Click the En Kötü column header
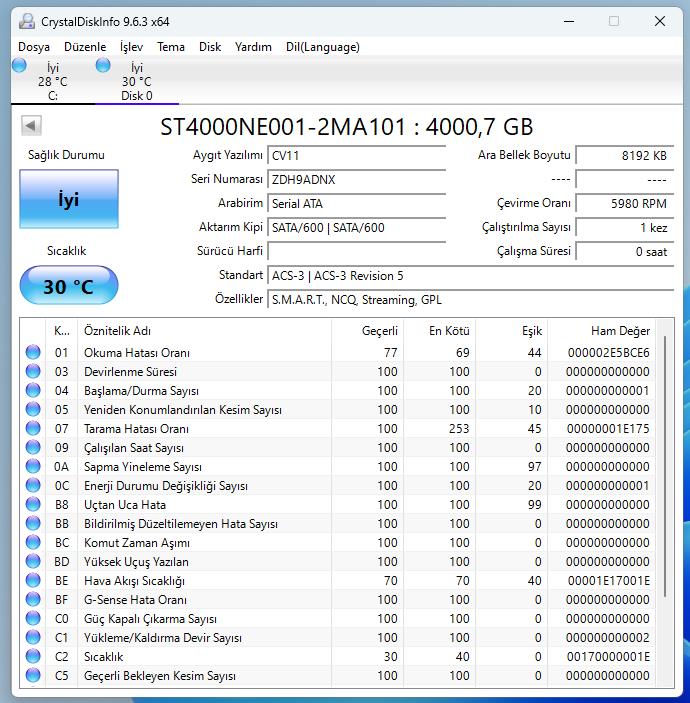690x703 pixels. pyautogui.click(x=440, y=331)
